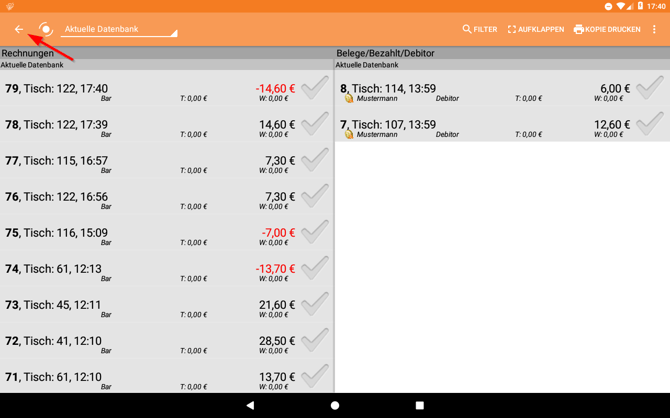The height and width of the screenshot is (418, 670).
Task: Open the three-dot overflow menu
Action: [655, 30]
